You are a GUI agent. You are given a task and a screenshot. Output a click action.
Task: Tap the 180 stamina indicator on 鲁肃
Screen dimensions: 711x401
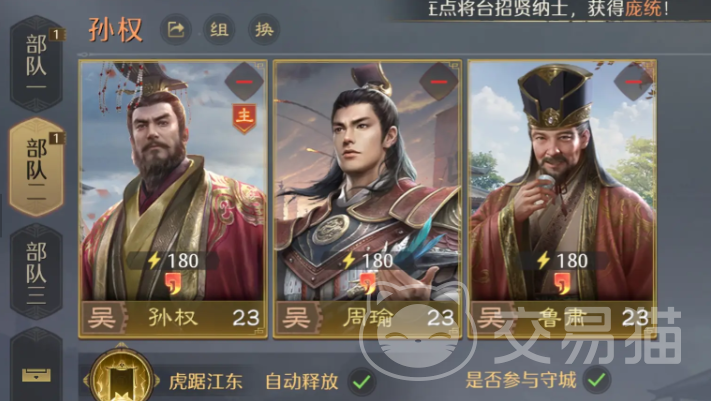point(562,260)
